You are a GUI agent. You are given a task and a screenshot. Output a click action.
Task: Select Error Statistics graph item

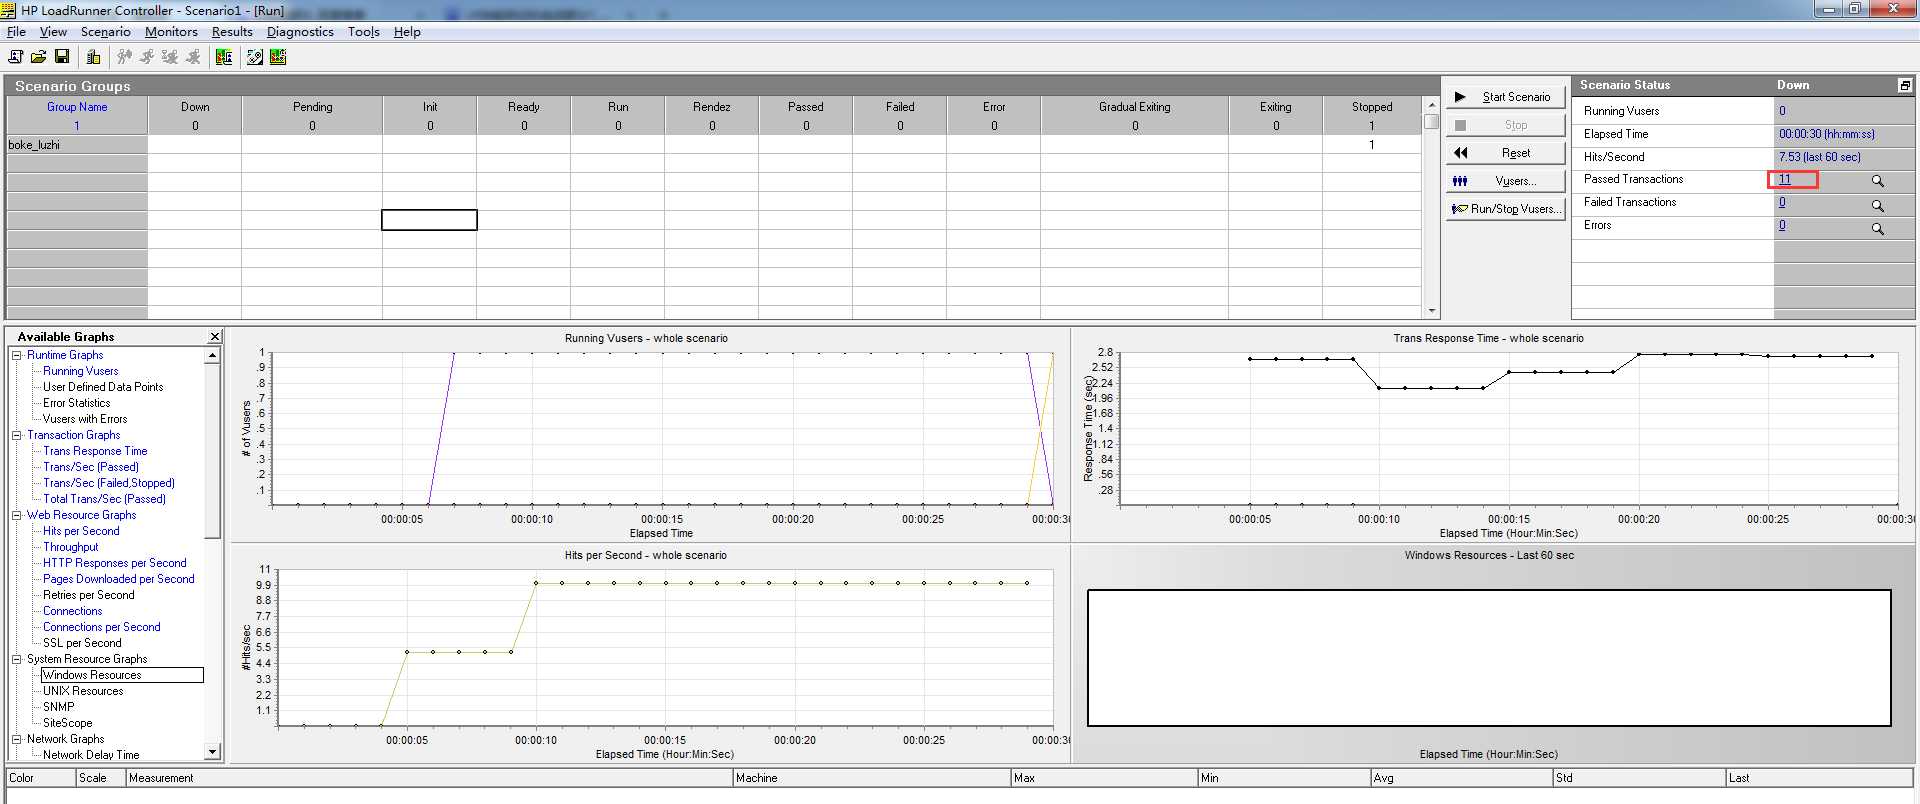click(x=77, y=403)
